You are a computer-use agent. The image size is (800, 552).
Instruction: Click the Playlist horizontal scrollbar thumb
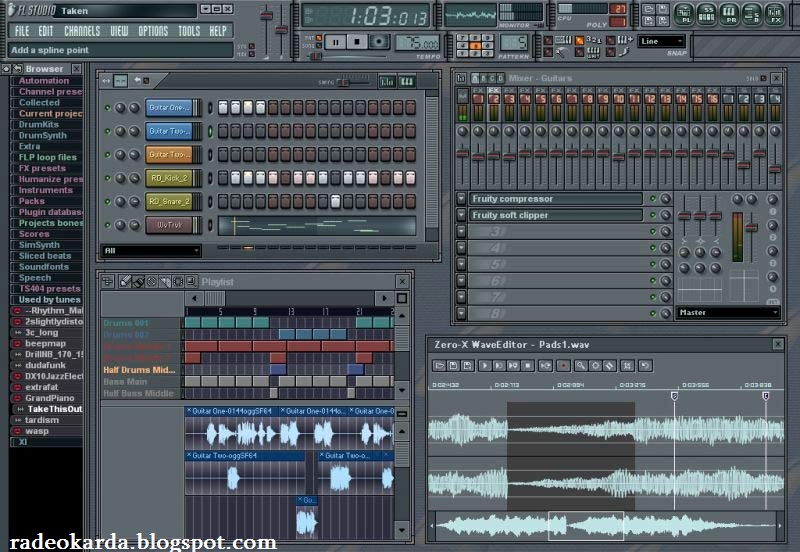pyautogui.click(x=215, y=298)
